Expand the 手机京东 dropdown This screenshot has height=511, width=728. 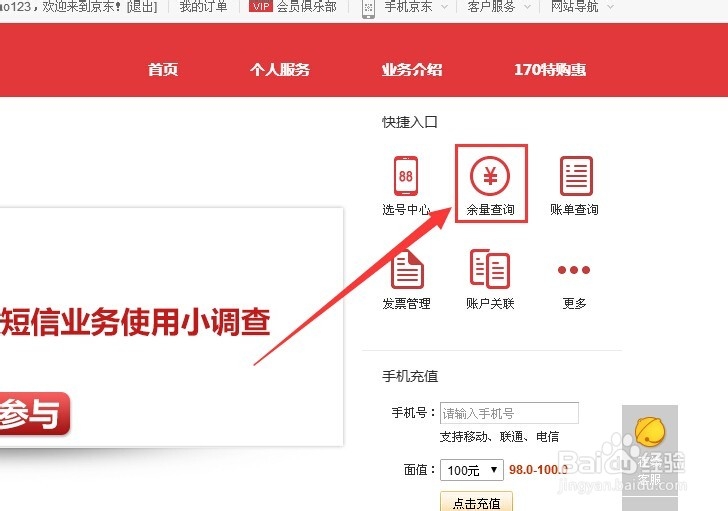444,6
